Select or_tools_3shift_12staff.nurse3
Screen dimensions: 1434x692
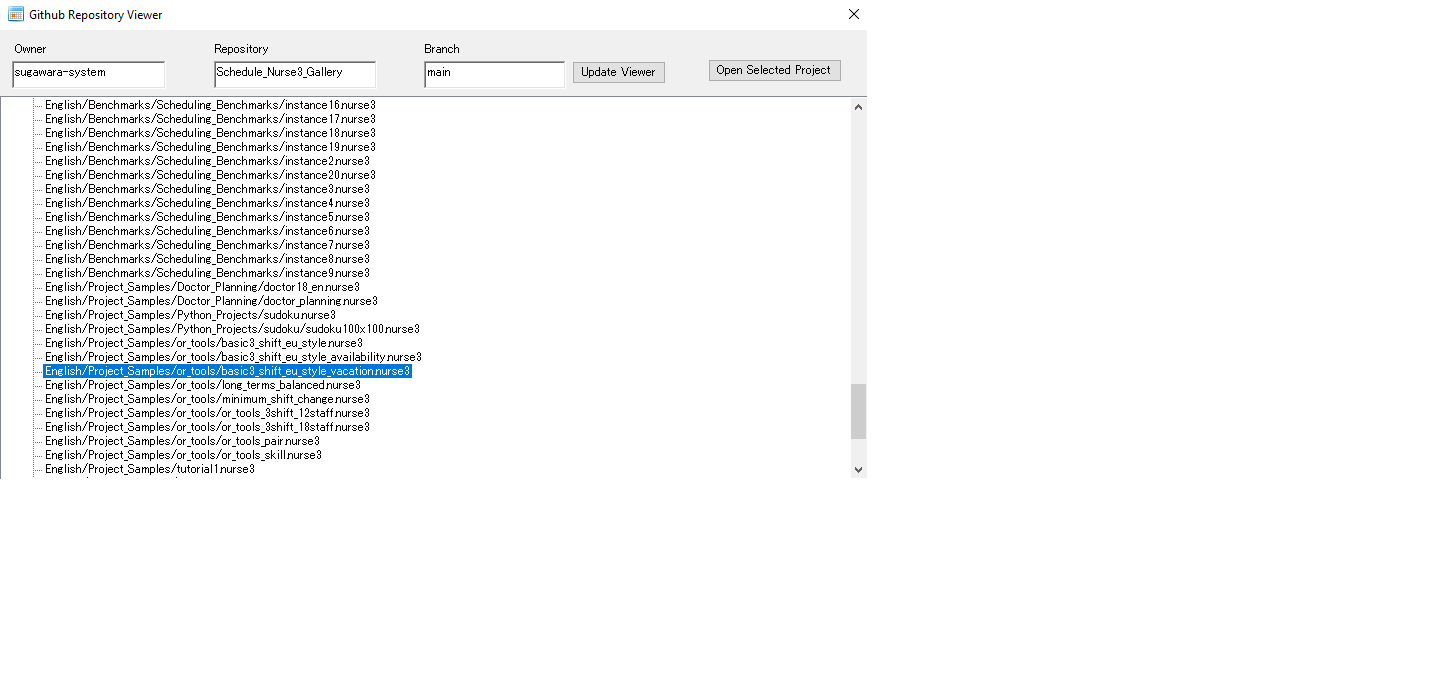click(x=207, y=413)
